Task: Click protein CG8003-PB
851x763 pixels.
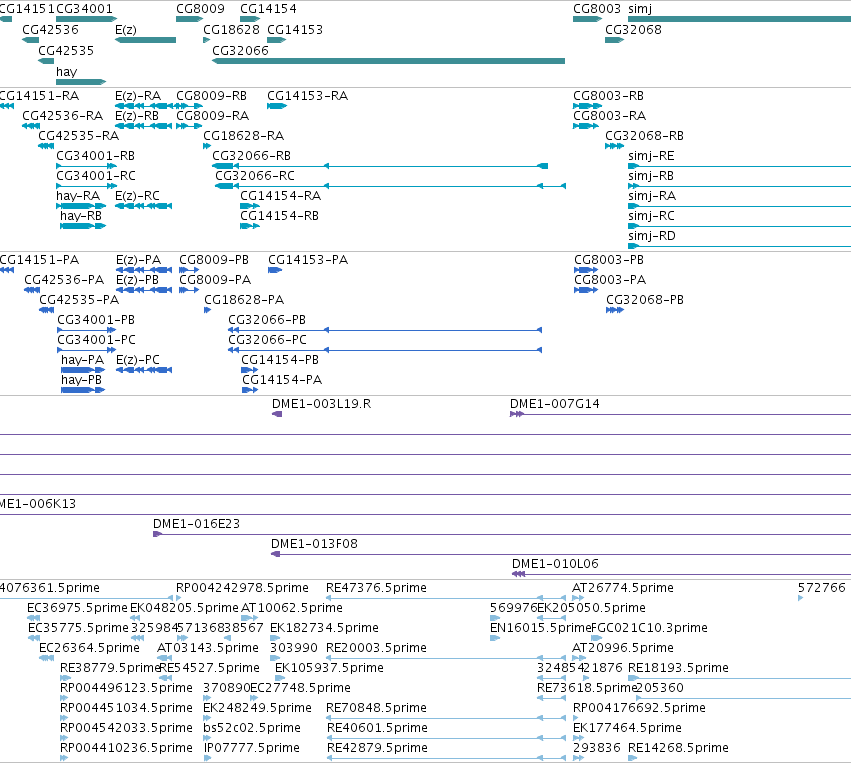Action: 609,260
